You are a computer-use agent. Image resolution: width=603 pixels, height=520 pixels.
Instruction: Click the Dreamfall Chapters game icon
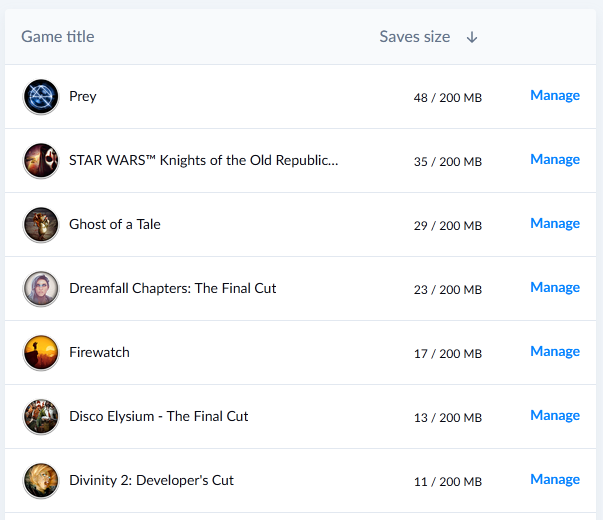(x=41, y=288)
